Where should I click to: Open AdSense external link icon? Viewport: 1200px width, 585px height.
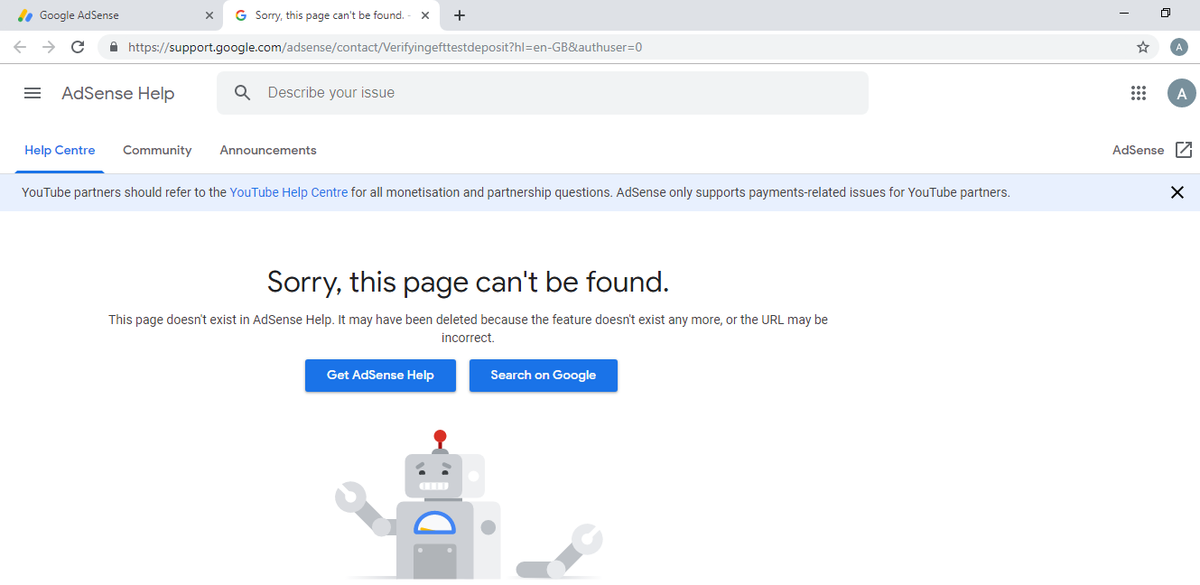(x=1184, y=150)
